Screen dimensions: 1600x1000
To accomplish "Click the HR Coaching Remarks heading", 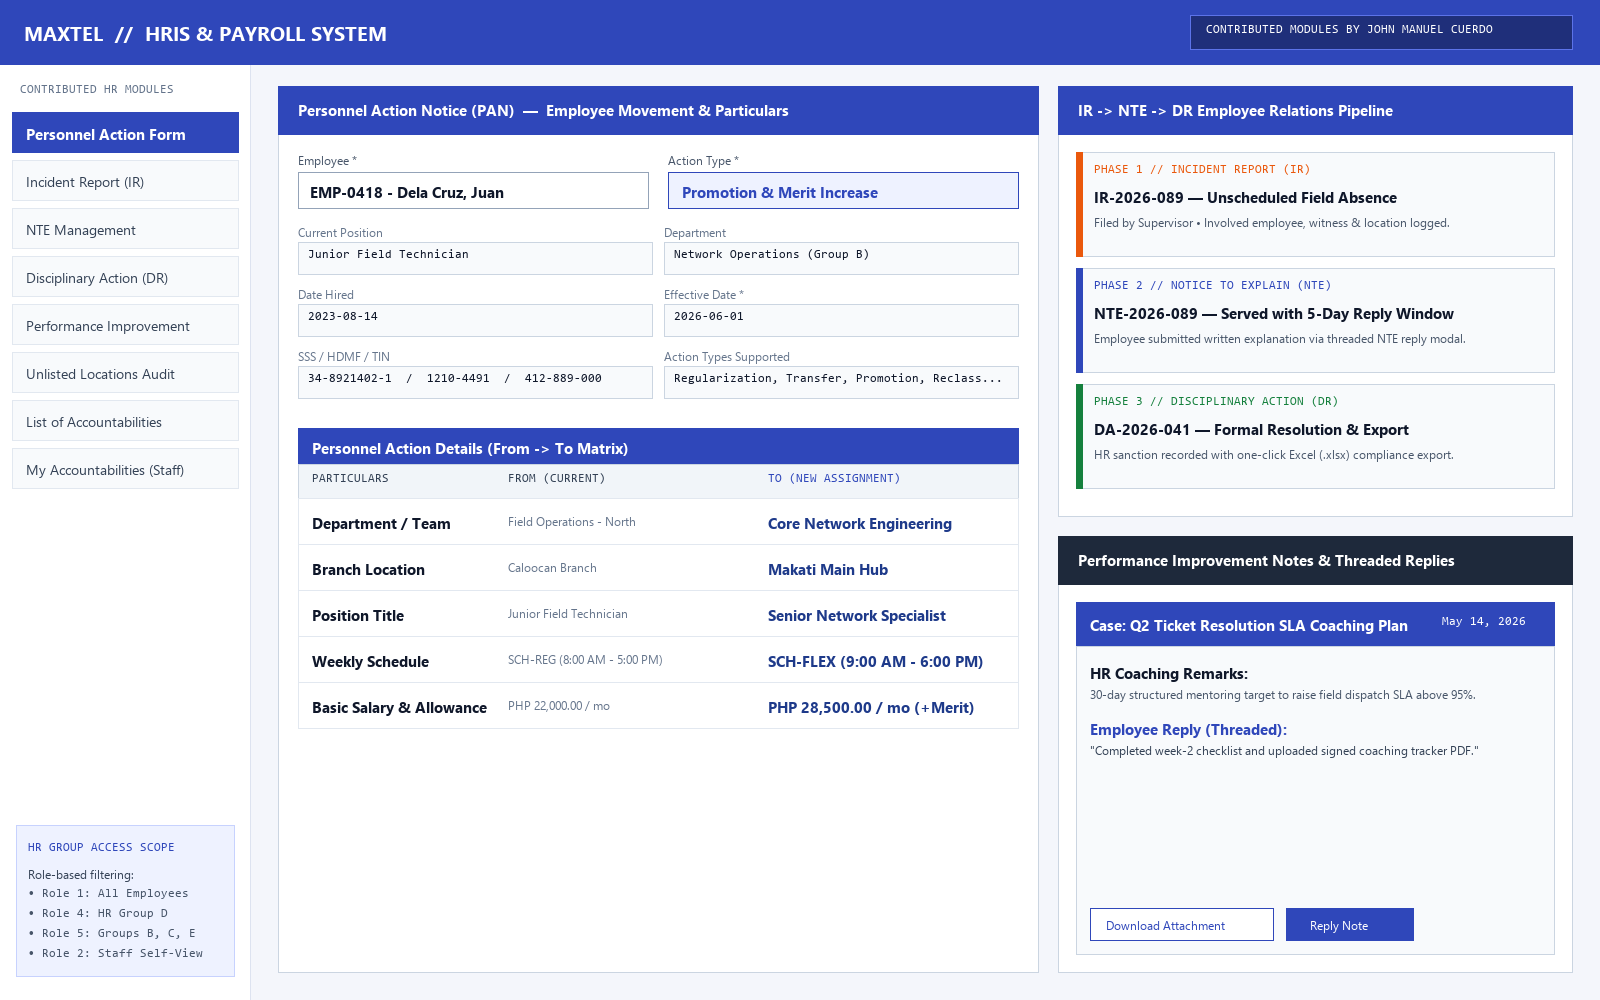I will pyautogui.click(x=1169, y=674).
